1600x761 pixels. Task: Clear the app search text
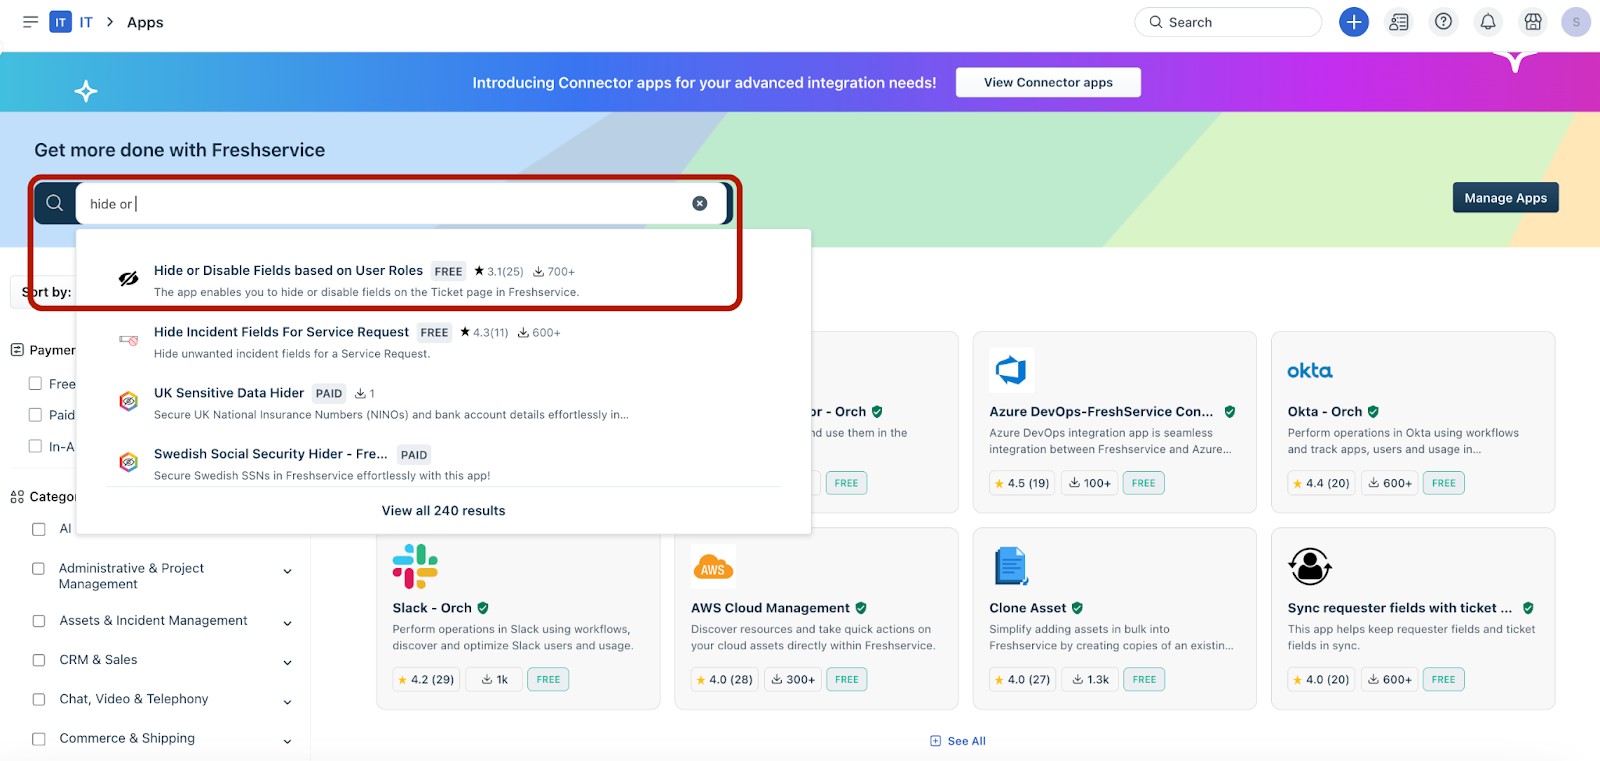700,203
